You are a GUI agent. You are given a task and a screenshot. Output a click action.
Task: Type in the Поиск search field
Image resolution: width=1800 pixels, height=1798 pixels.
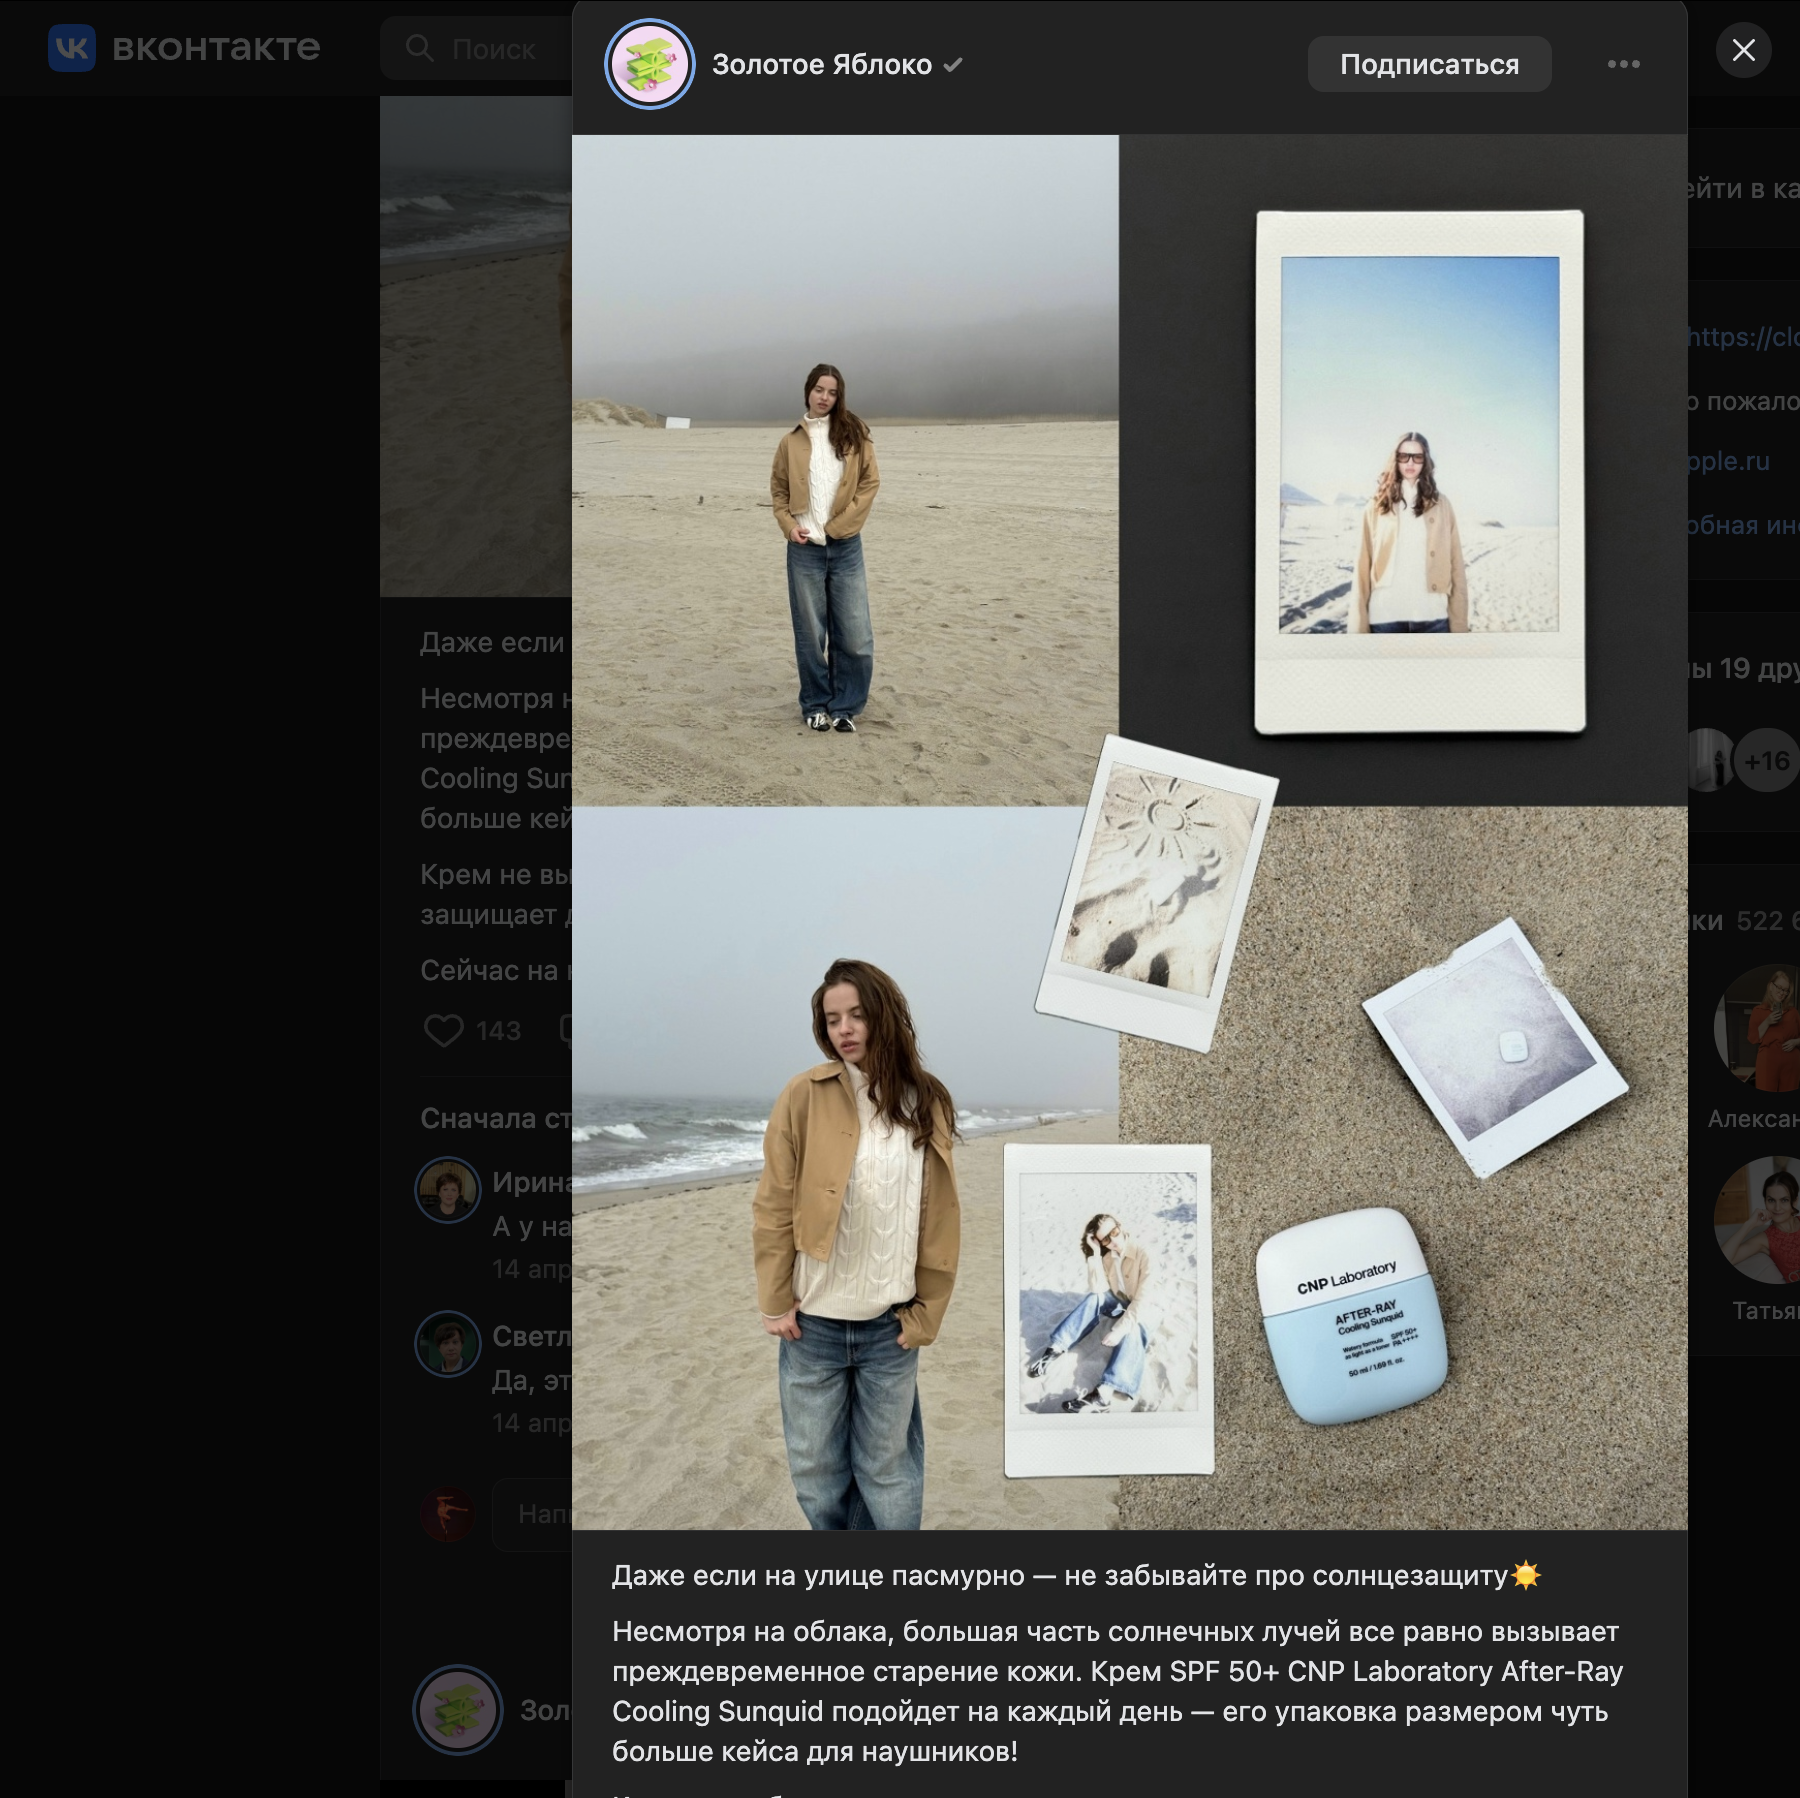494,49
